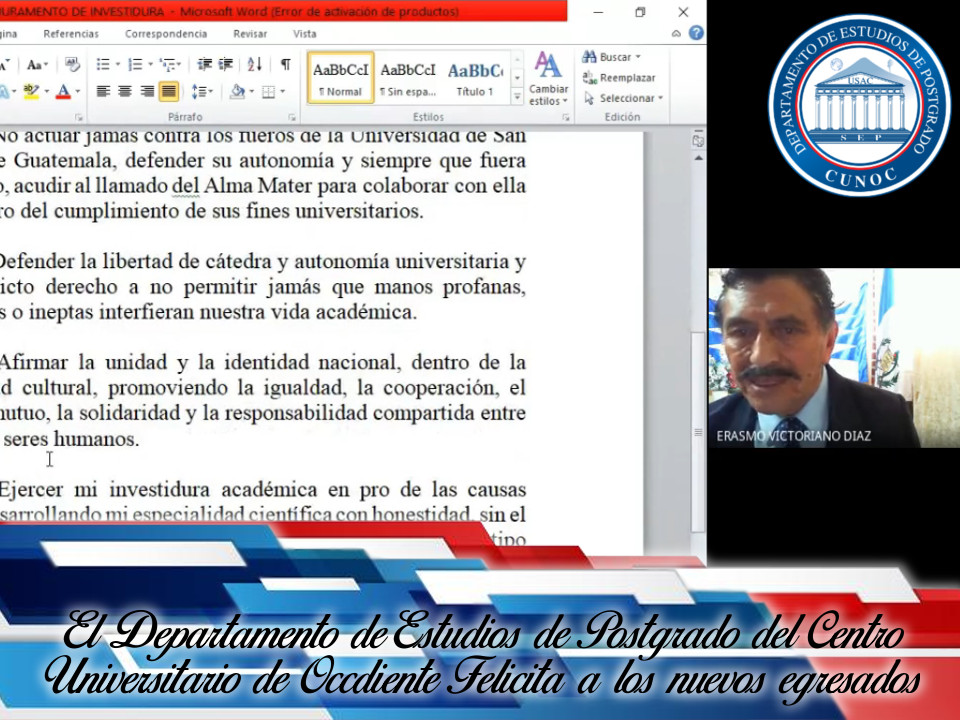Viewport: 960px width, 720px height.
Task: Restore down the Word window
Action: (640, 12)
